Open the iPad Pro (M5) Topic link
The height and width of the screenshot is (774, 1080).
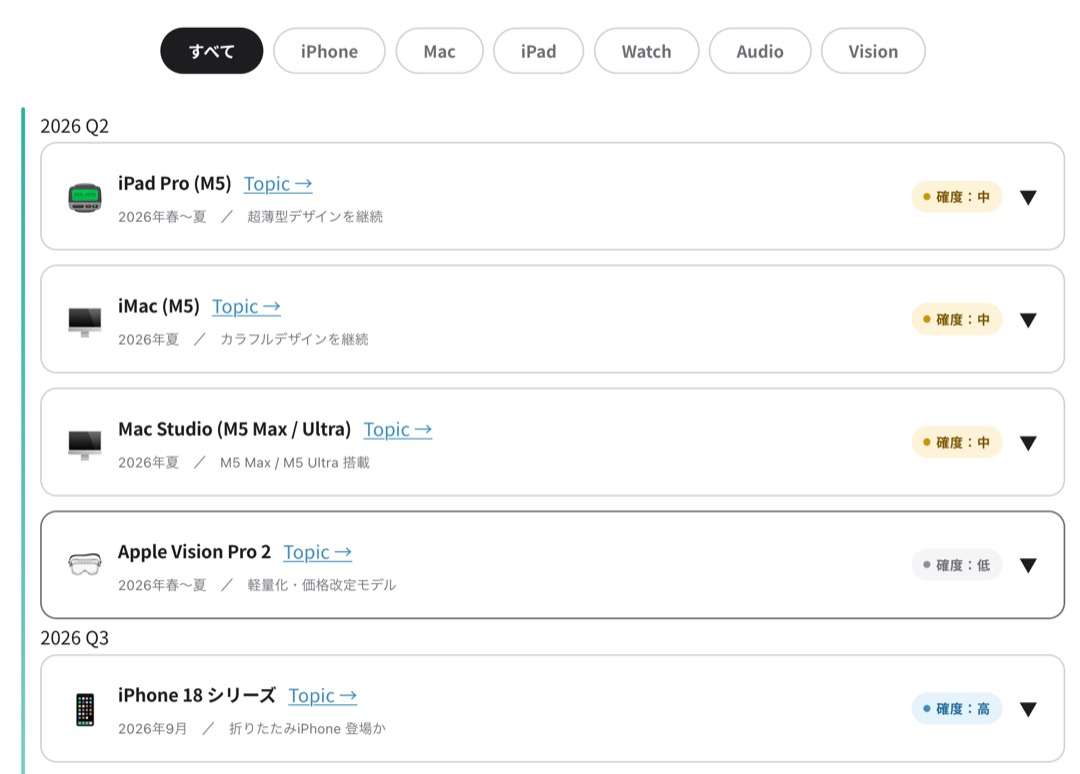pos(278,184)
